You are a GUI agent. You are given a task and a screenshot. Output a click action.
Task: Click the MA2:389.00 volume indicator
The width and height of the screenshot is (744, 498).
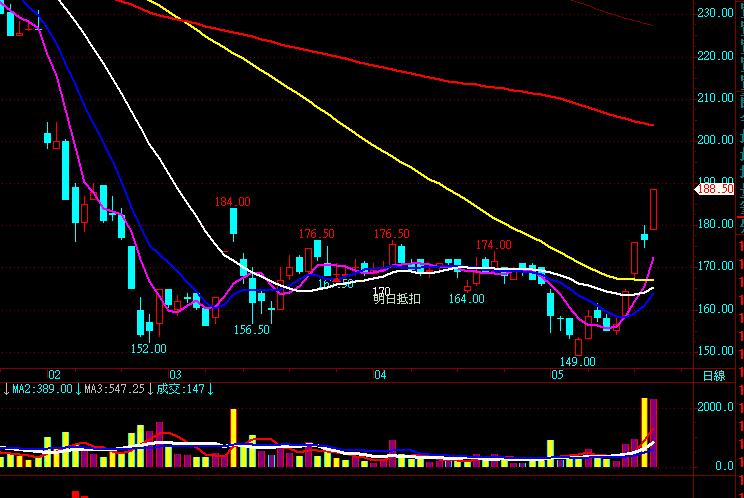coord(42,389)
